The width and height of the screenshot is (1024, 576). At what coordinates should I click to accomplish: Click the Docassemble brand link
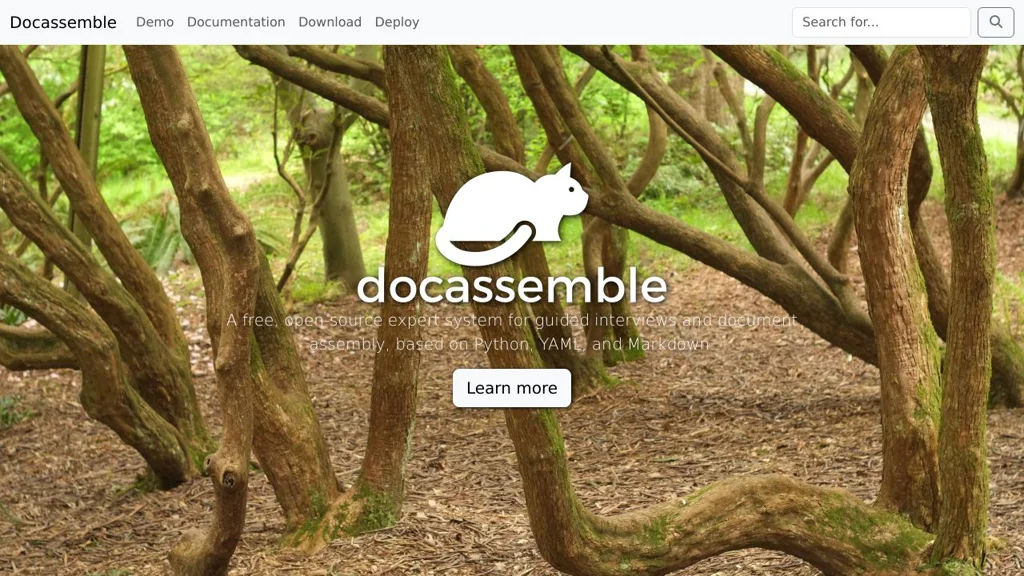point(63,22)
